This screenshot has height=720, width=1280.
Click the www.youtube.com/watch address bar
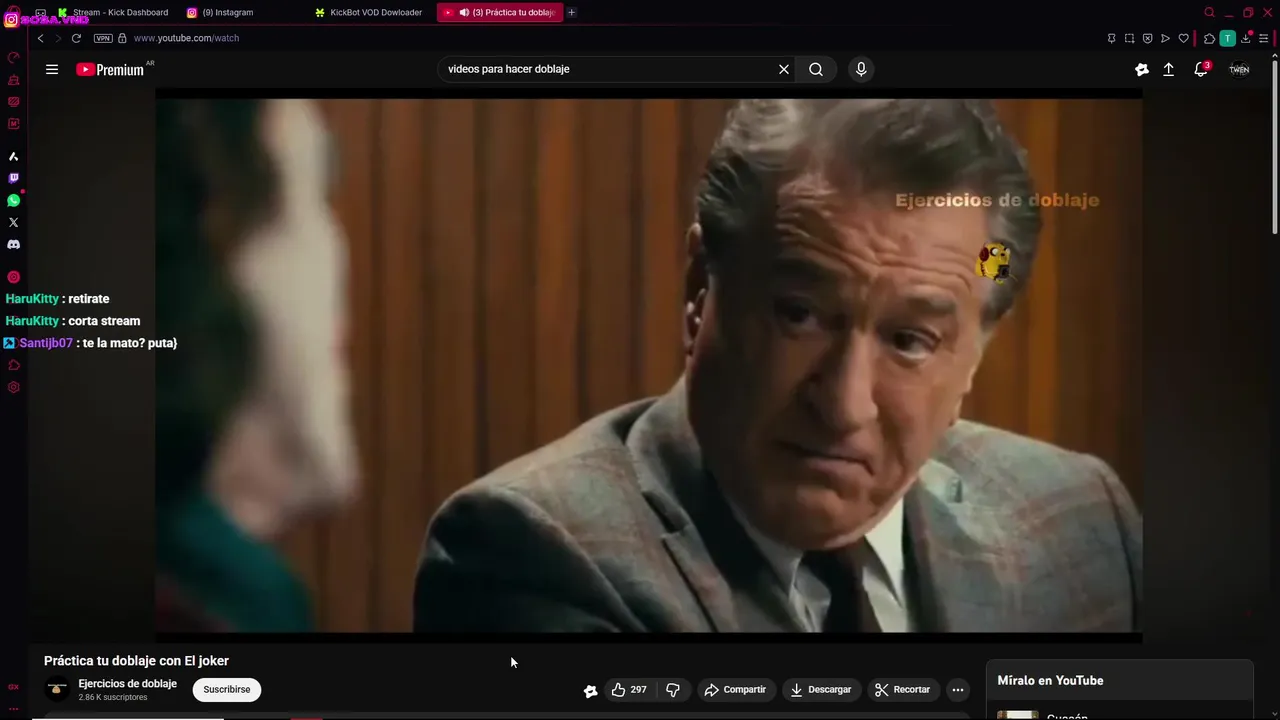(x=186, y=38)
